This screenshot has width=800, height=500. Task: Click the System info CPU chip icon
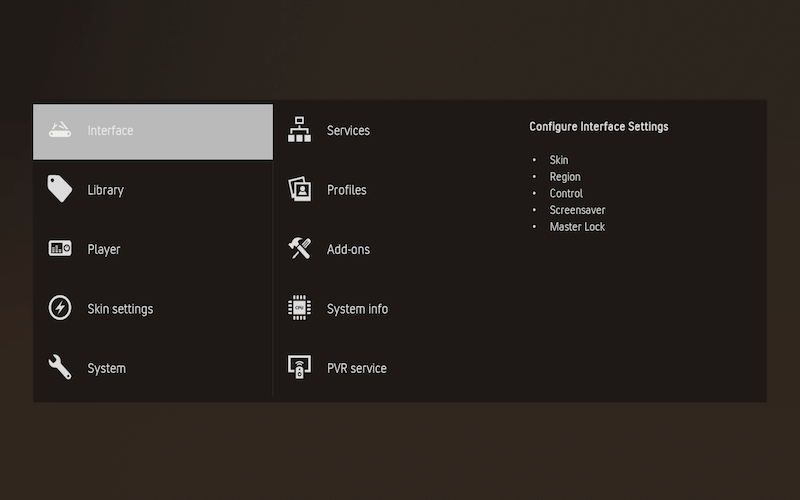[299, 308]
